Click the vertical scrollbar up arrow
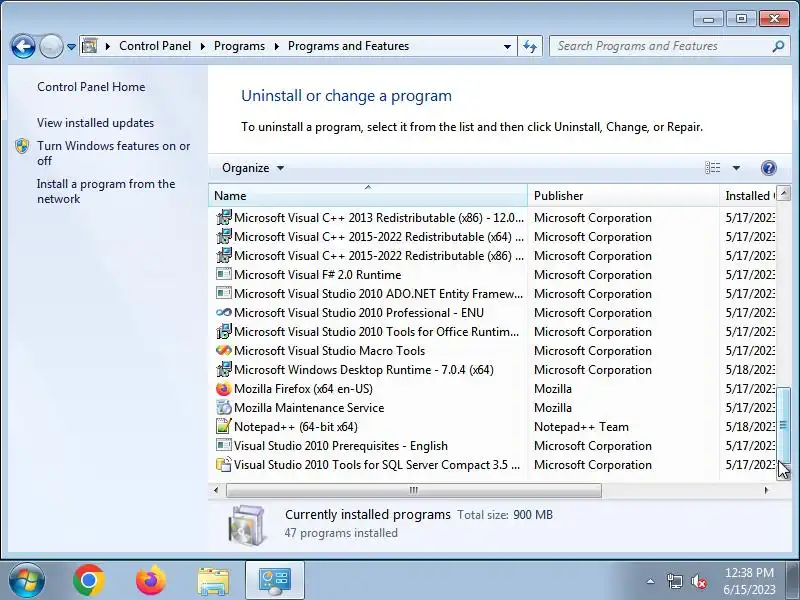Viewport: 800px width, 600px height. coord(783,193)
